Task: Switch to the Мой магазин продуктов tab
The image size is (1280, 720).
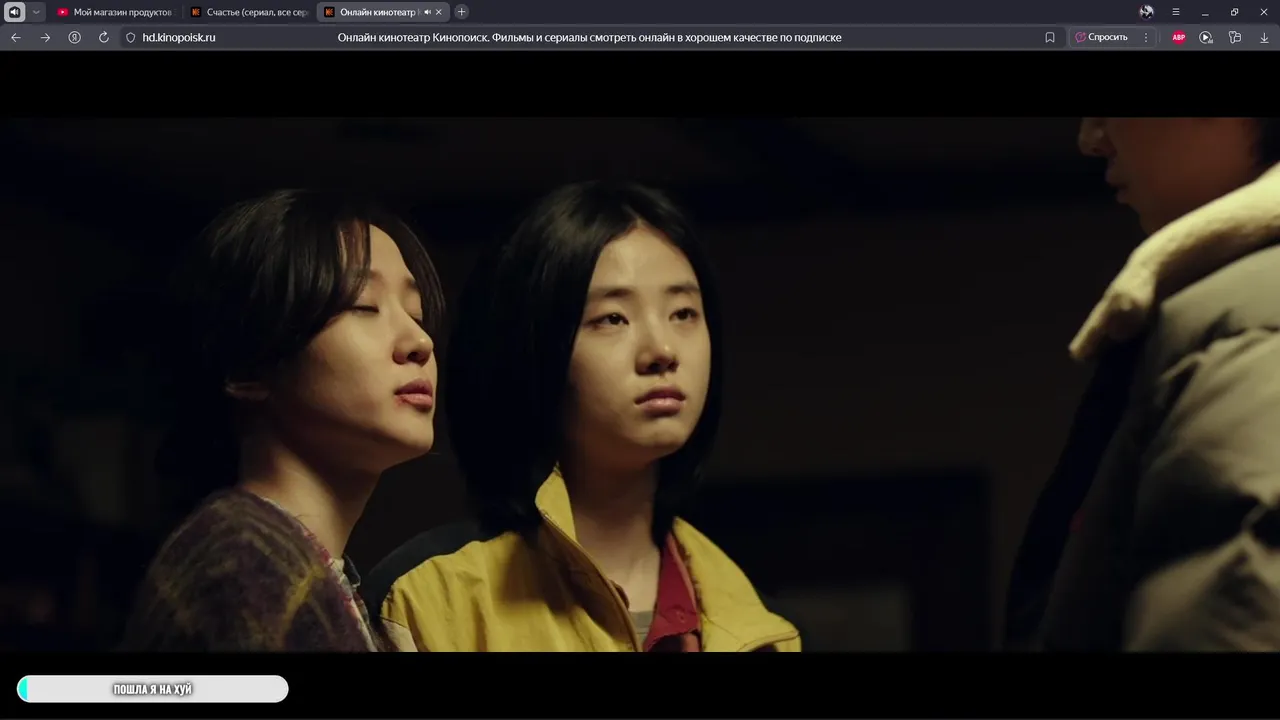Action: click(116, 12)
